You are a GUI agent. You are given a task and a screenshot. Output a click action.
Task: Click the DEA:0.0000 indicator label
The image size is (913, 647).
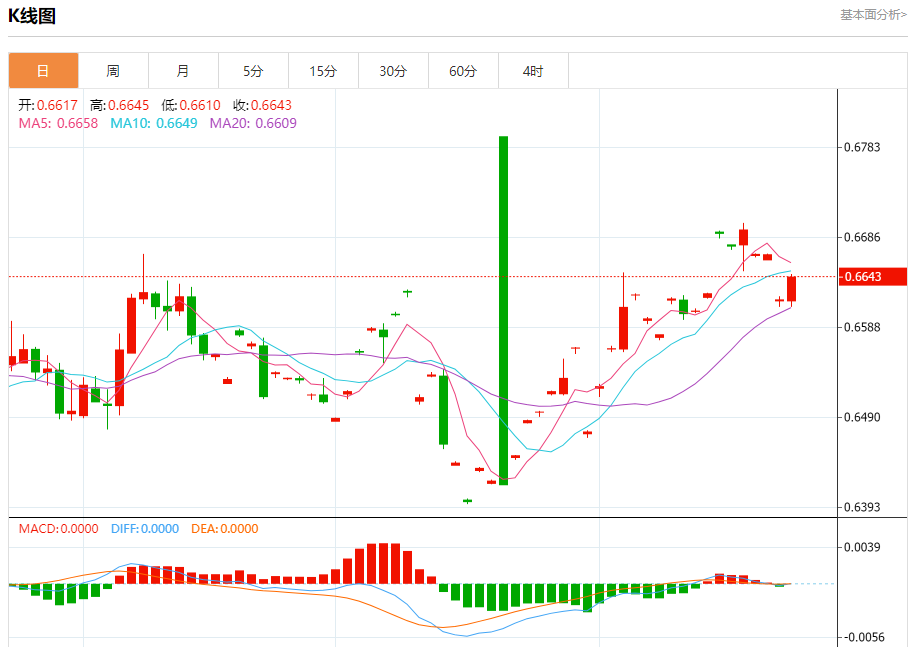pyautogui.click(x=225, y=529)
